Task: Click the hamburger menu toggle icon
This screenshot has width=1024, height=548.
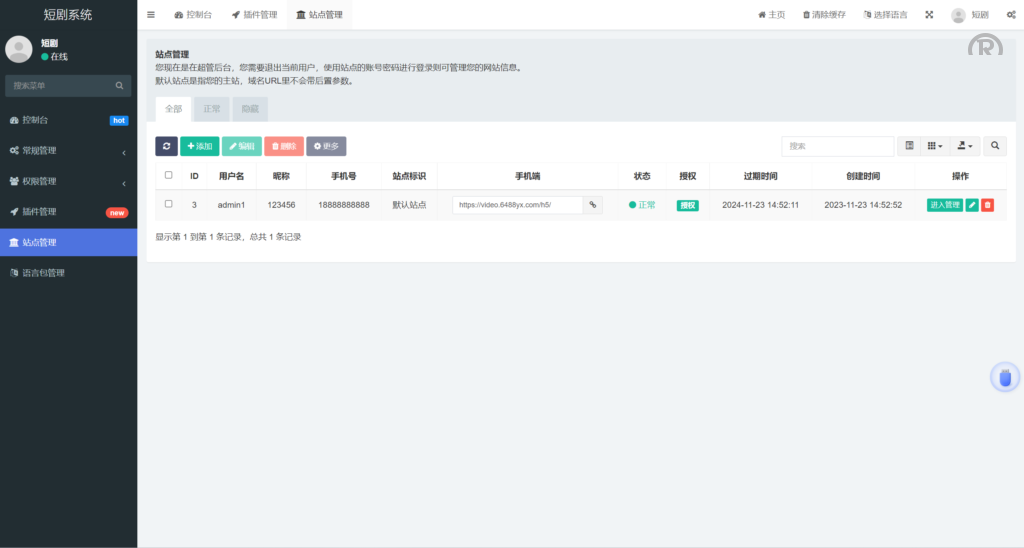Action: 151,15
